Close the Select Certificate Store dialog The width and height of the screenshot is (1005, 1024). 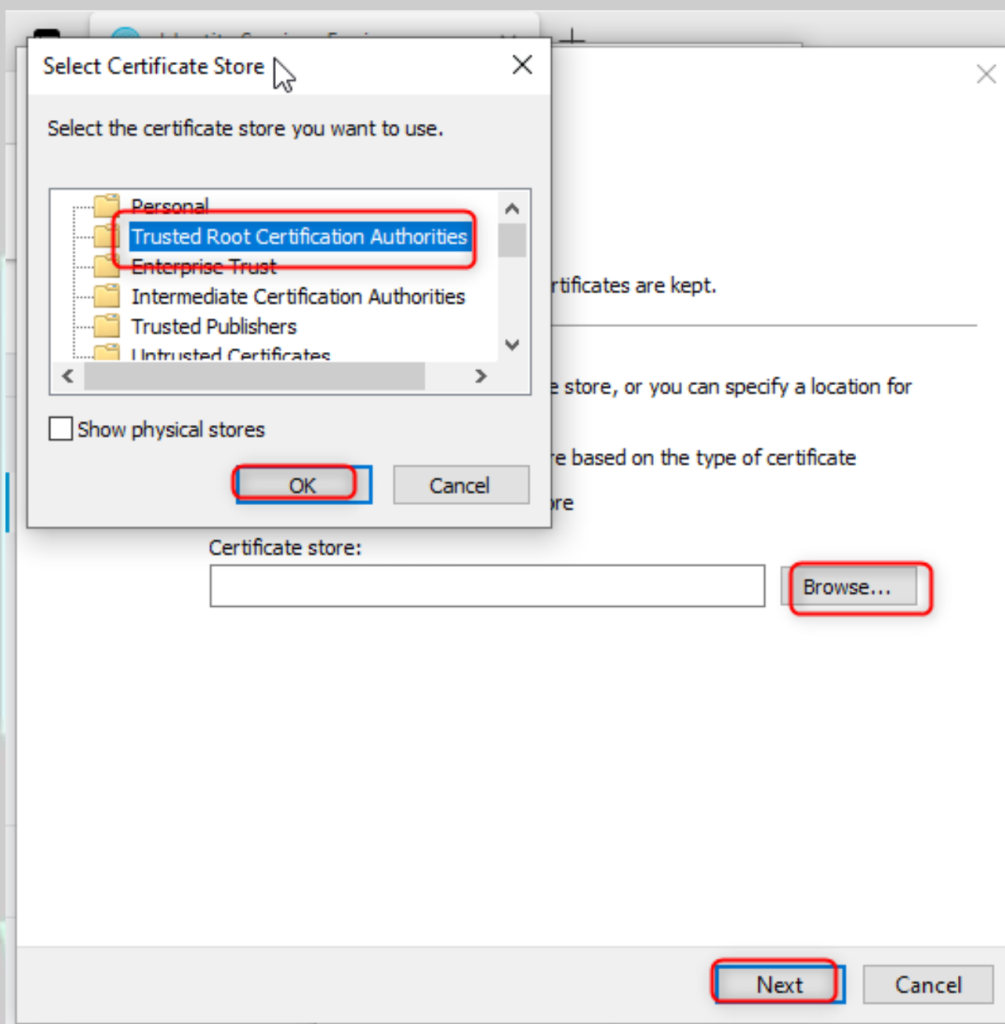coord(522,66)
